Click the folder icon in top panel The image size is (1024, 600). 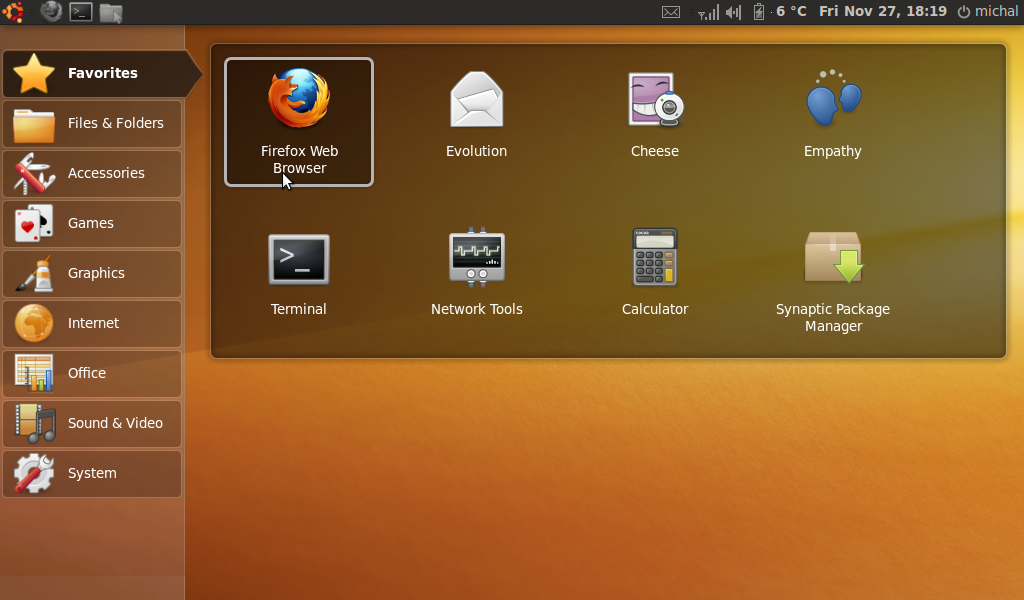pyautogui.click(x=111, y=12)
